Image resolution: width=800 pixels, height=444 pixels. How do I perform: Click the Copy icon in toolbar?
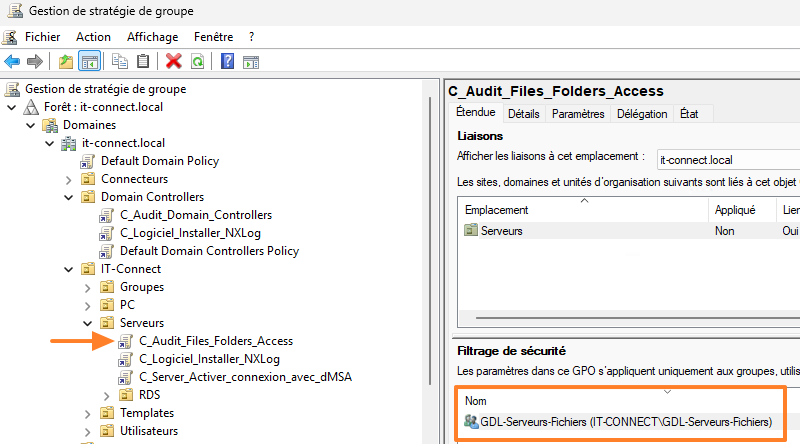point(120,62)
